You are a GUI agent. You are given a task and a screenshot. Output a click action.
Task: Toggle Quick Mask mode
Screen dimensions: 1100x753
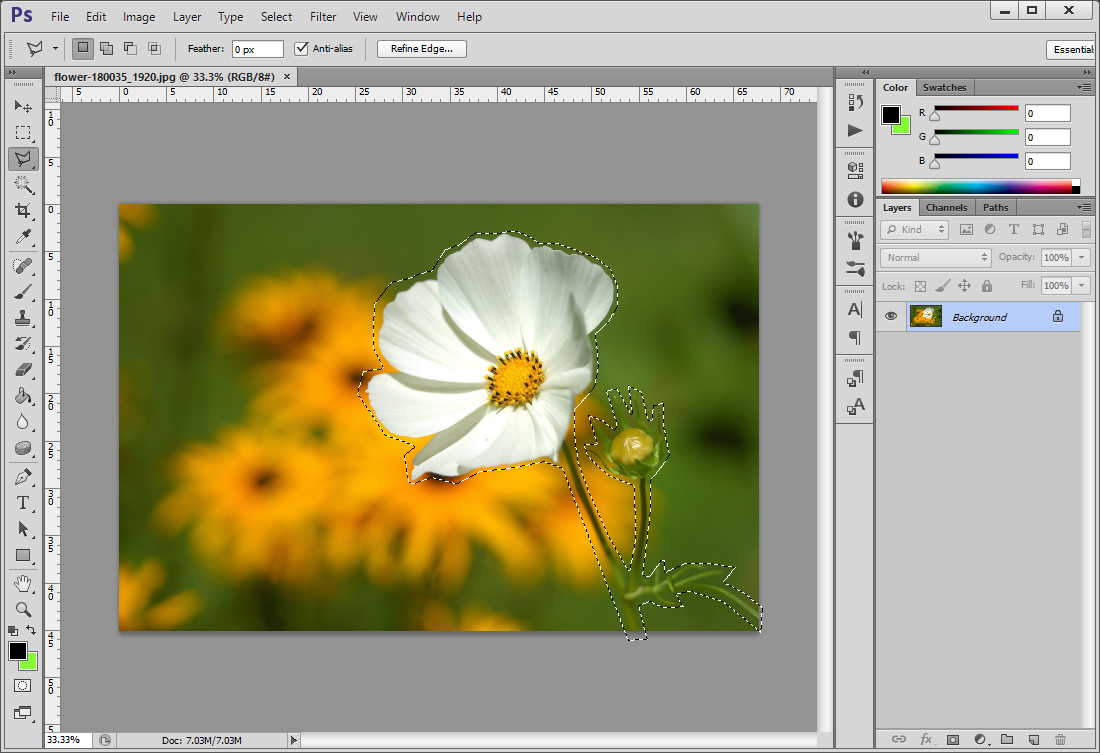tap(23, 686)
